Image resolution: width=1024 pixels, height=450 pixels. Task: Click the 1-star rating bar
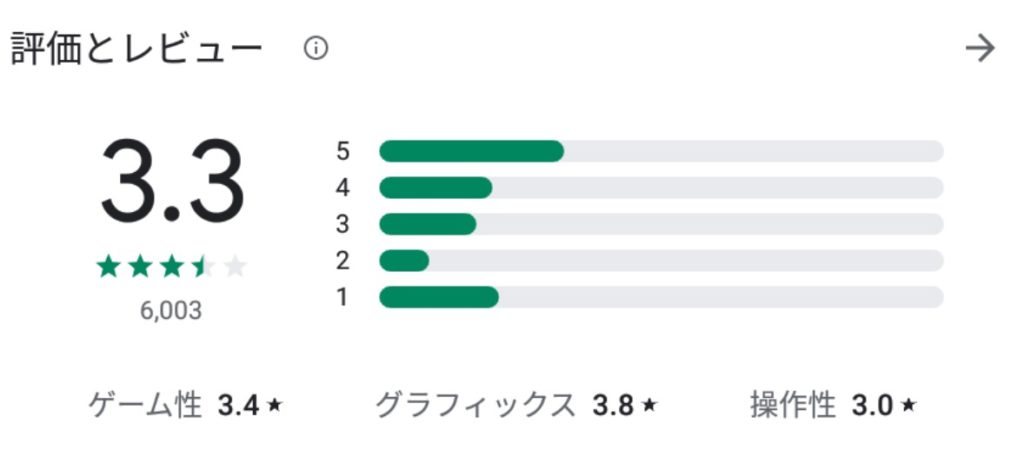pyautogui.click(x=660, y=297)
